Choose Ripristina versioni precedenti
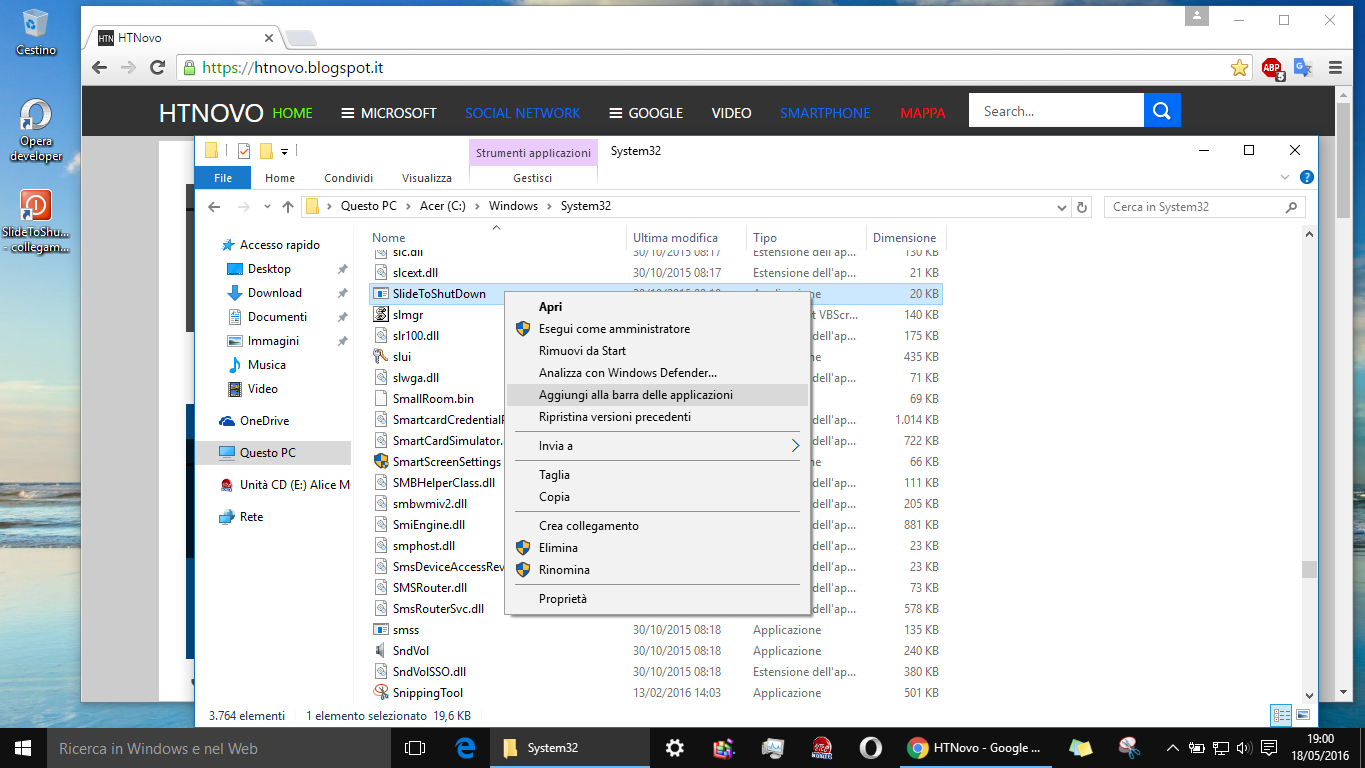The width and height of the screenshot is (1365, 768). 657,417
